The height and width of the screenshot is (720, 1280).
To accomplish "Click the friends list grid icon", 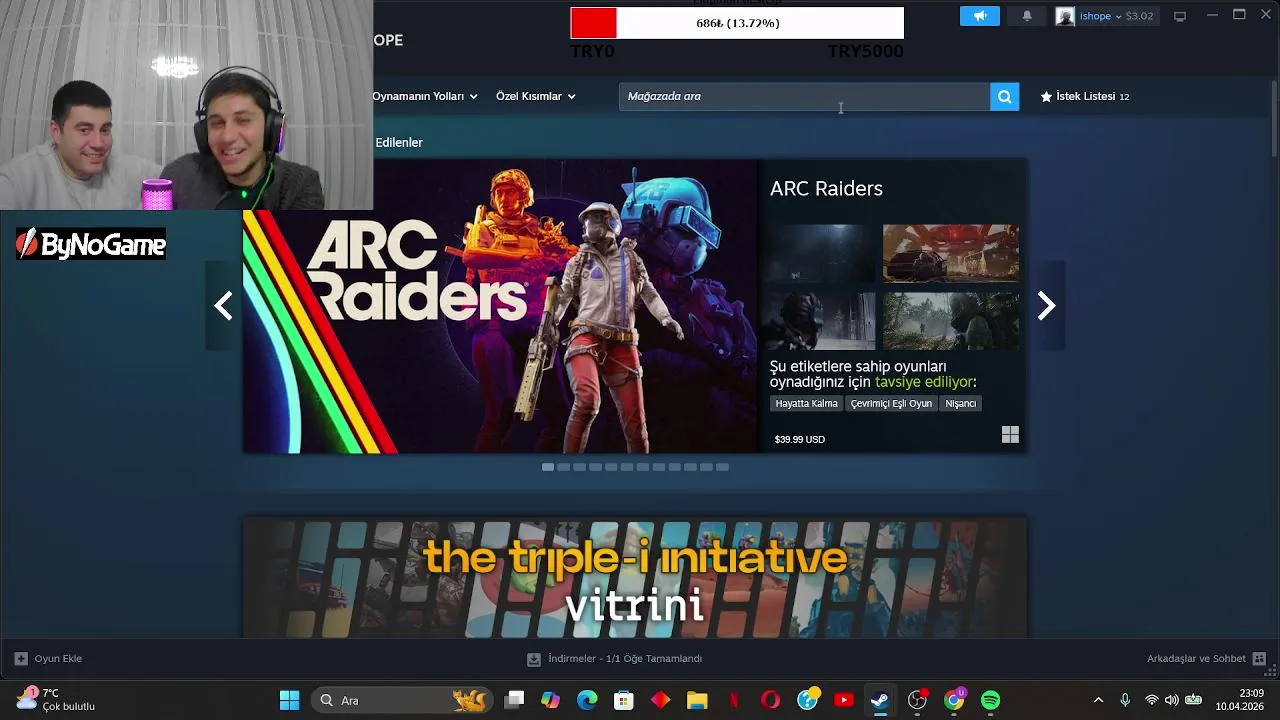I will (1259, 659).
